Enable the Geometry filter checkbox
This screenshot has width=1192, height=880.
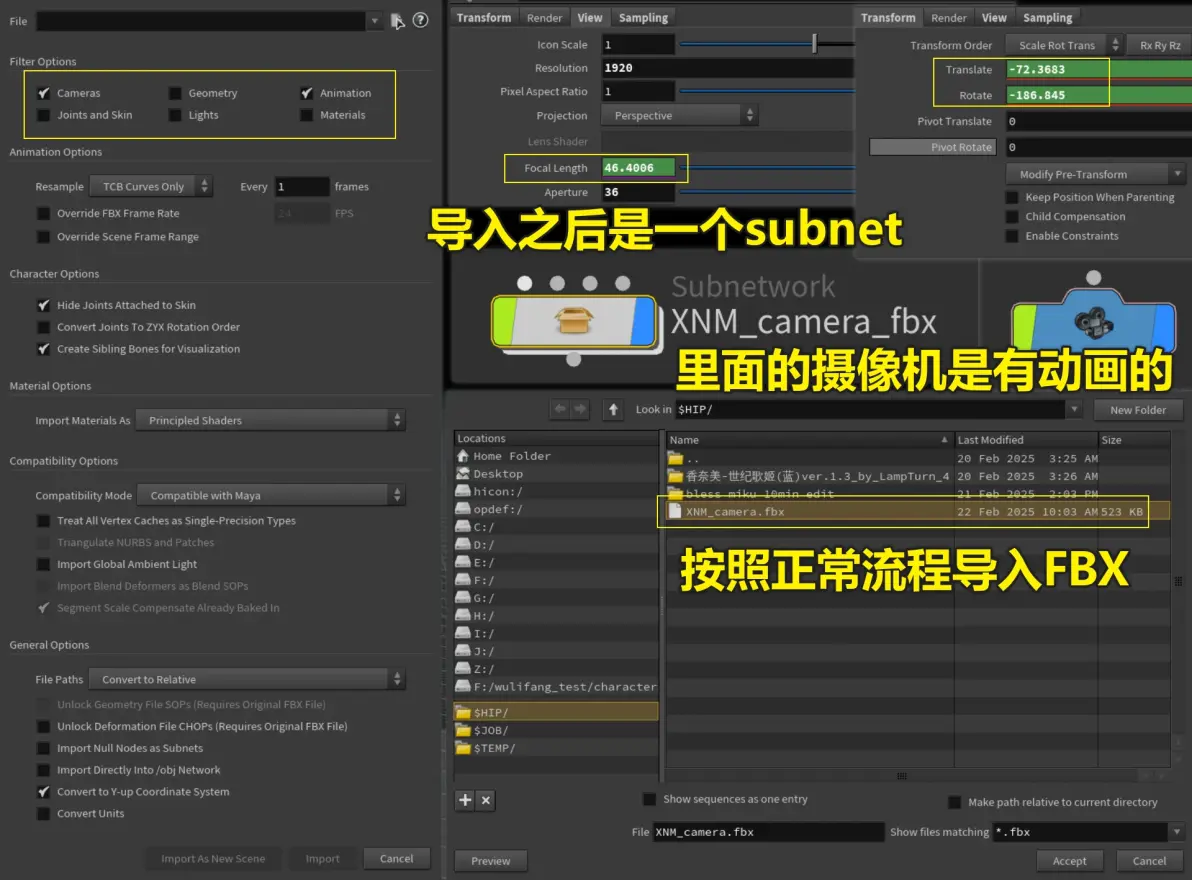pos(175,93)
